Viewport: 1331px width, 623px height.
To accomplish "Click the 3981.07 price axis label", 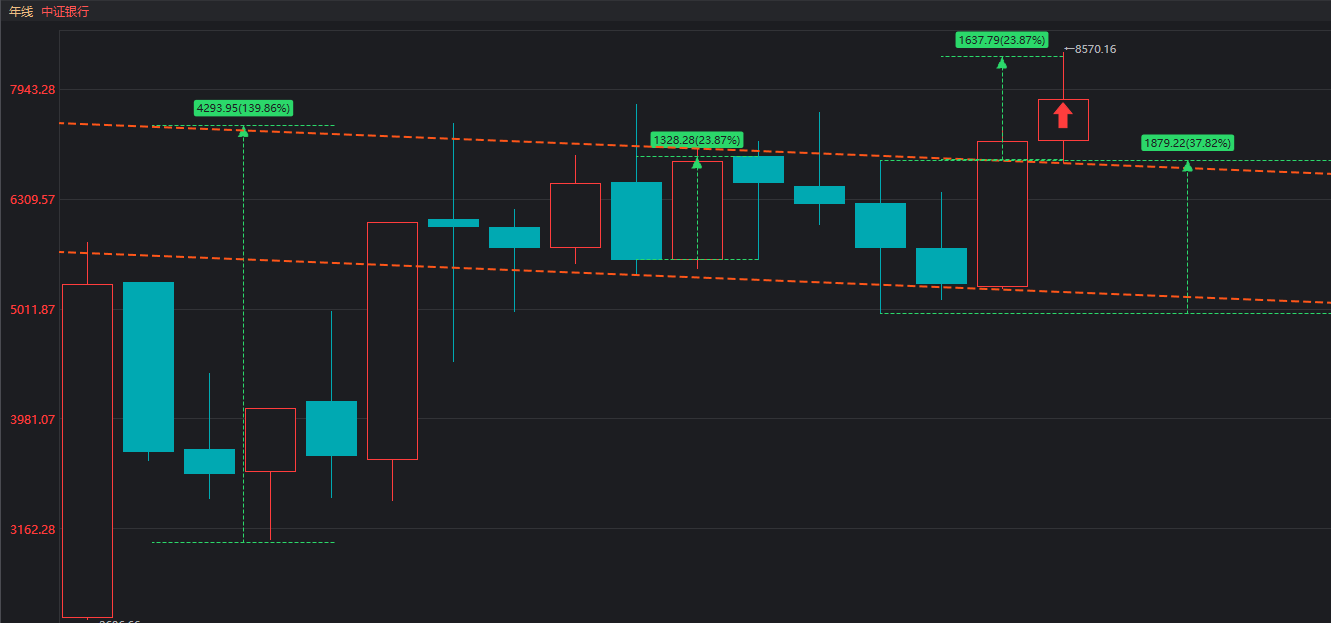I will (32, 420).
